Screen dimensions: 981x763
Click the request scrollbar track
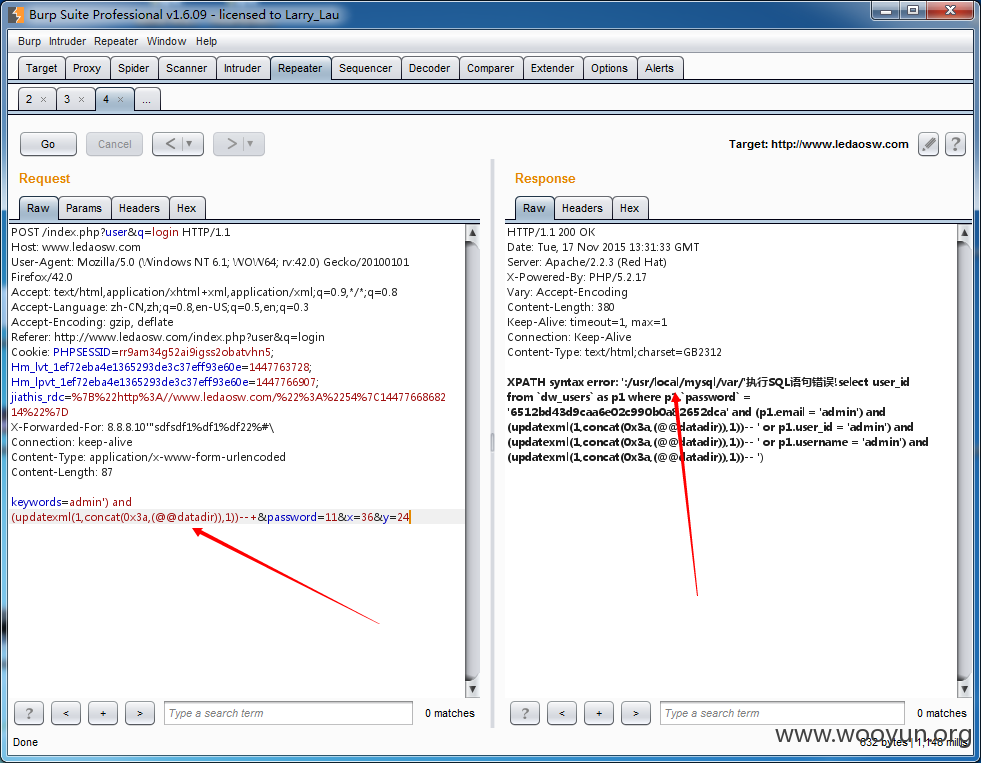pos(472,460)
